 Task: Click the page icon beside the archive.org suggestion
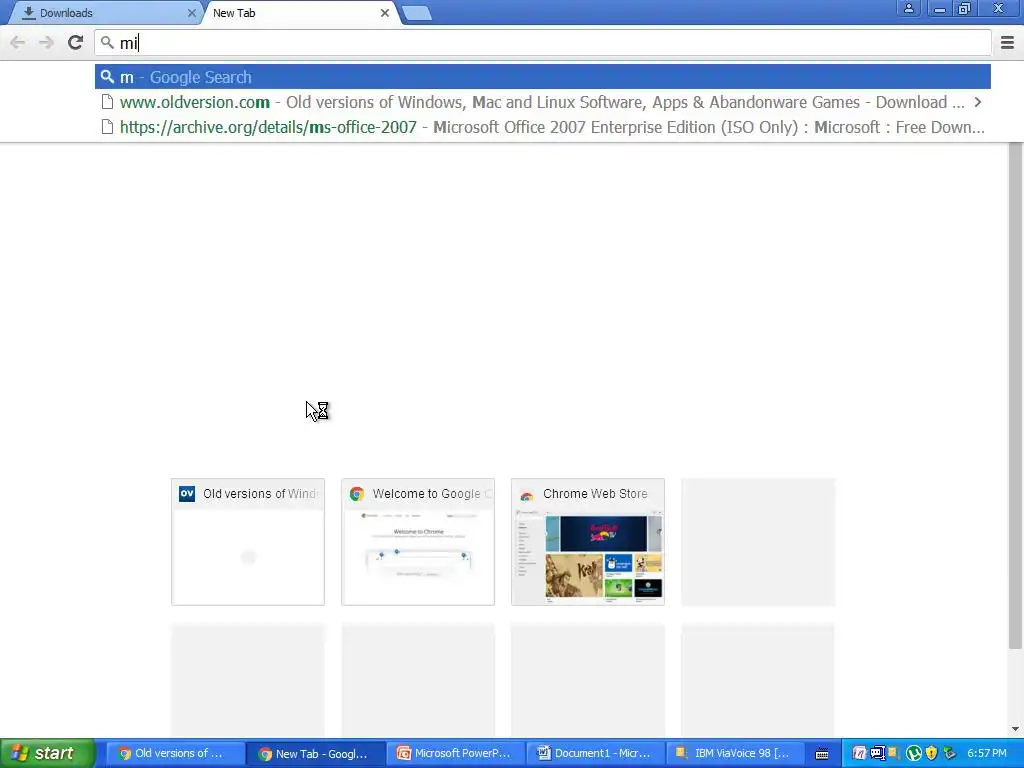coord(107,127)
